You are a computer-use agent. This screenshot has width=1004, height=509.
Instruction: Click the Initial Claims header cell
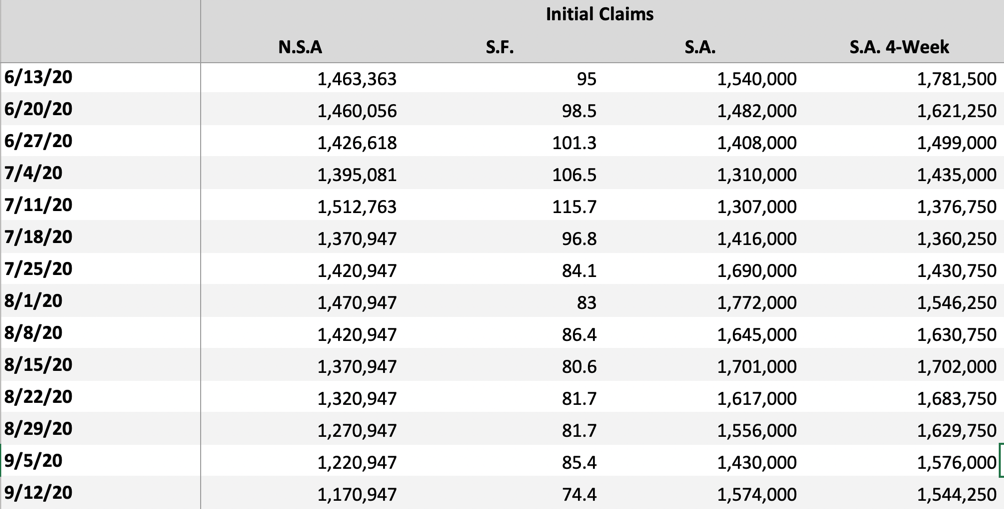click(600, 14)
